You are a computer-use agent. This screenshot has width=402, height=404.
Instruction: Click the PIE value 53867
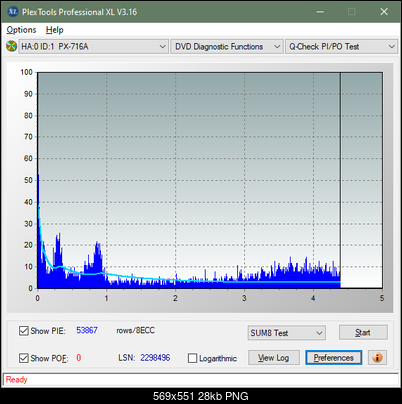pyautogui.click(x=87, y=330)
